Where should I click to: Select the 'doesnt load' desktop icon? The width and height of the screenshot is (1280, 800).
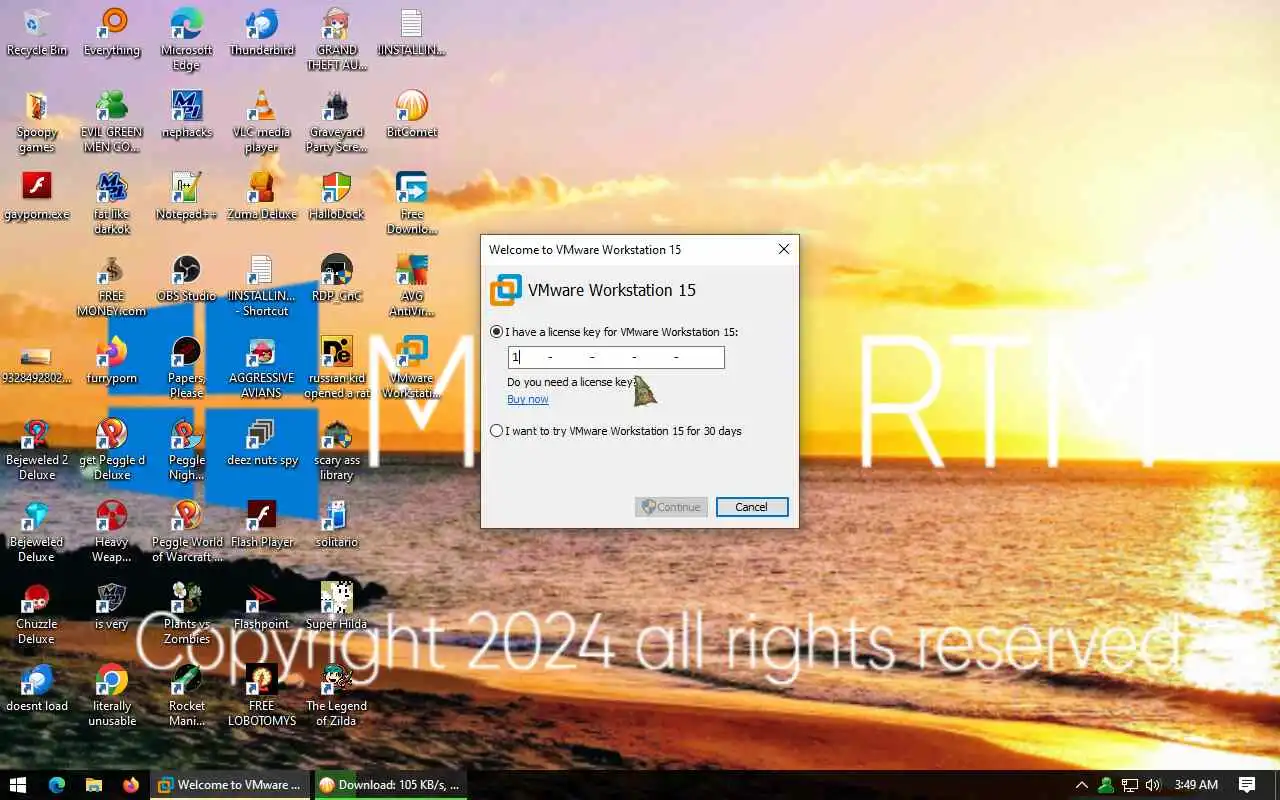(37, 688)
